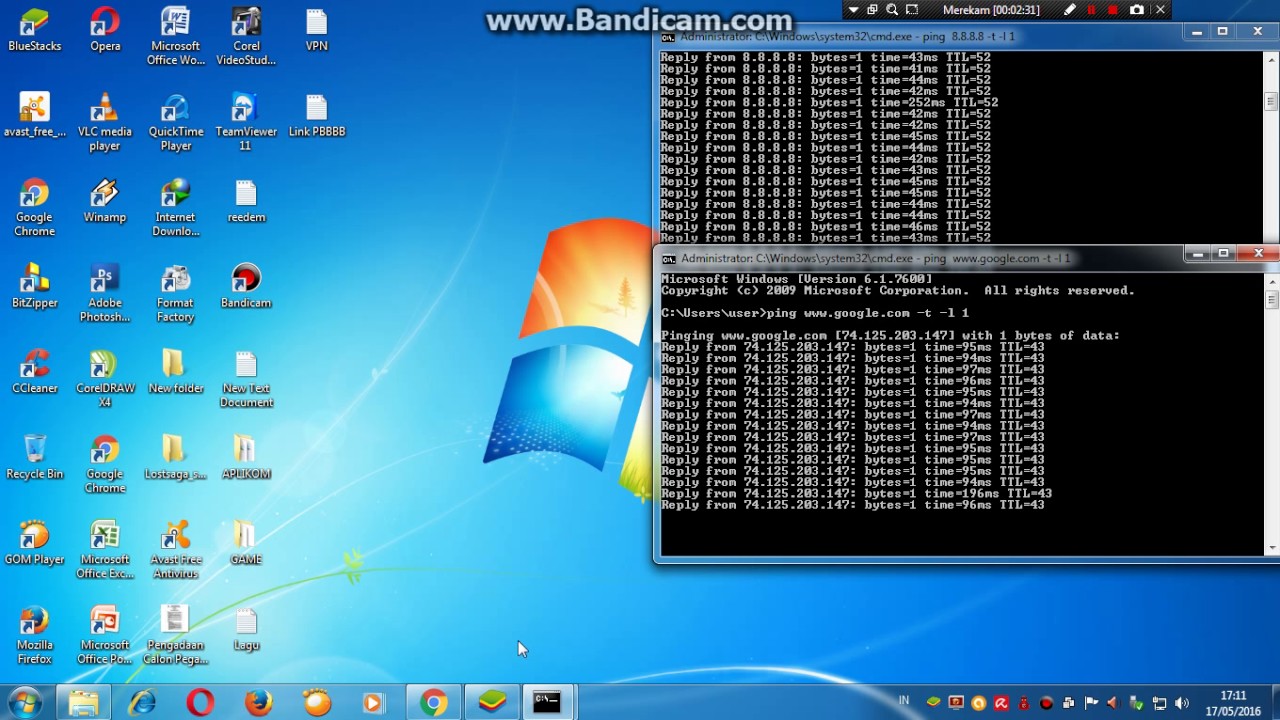This screenshot has width=1280, height=720.
Task: Click the Bandicam window-mode icon
Action: (872, 10)
